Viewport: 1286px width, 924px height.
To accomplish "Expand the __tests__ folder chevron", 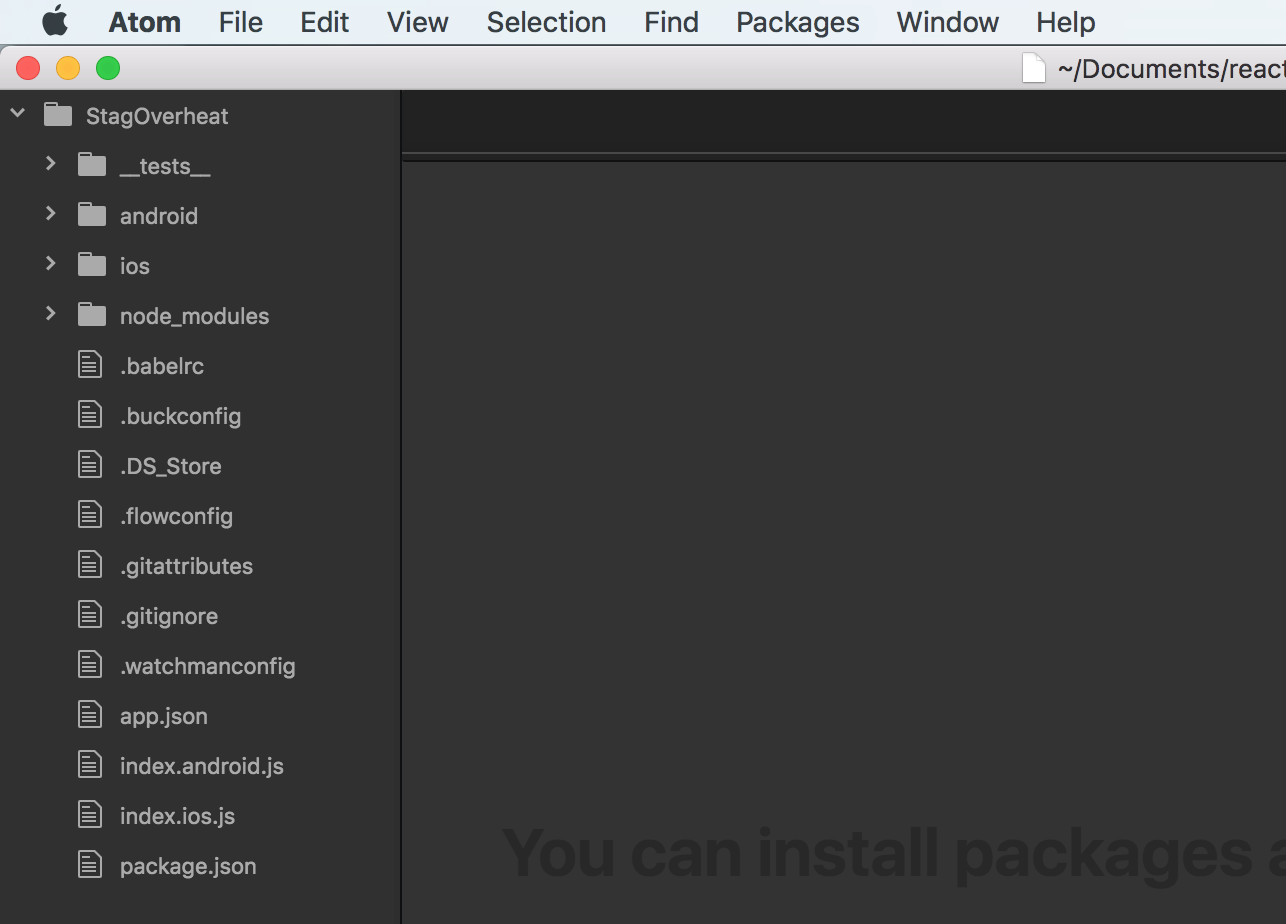I will click(51, 163).
